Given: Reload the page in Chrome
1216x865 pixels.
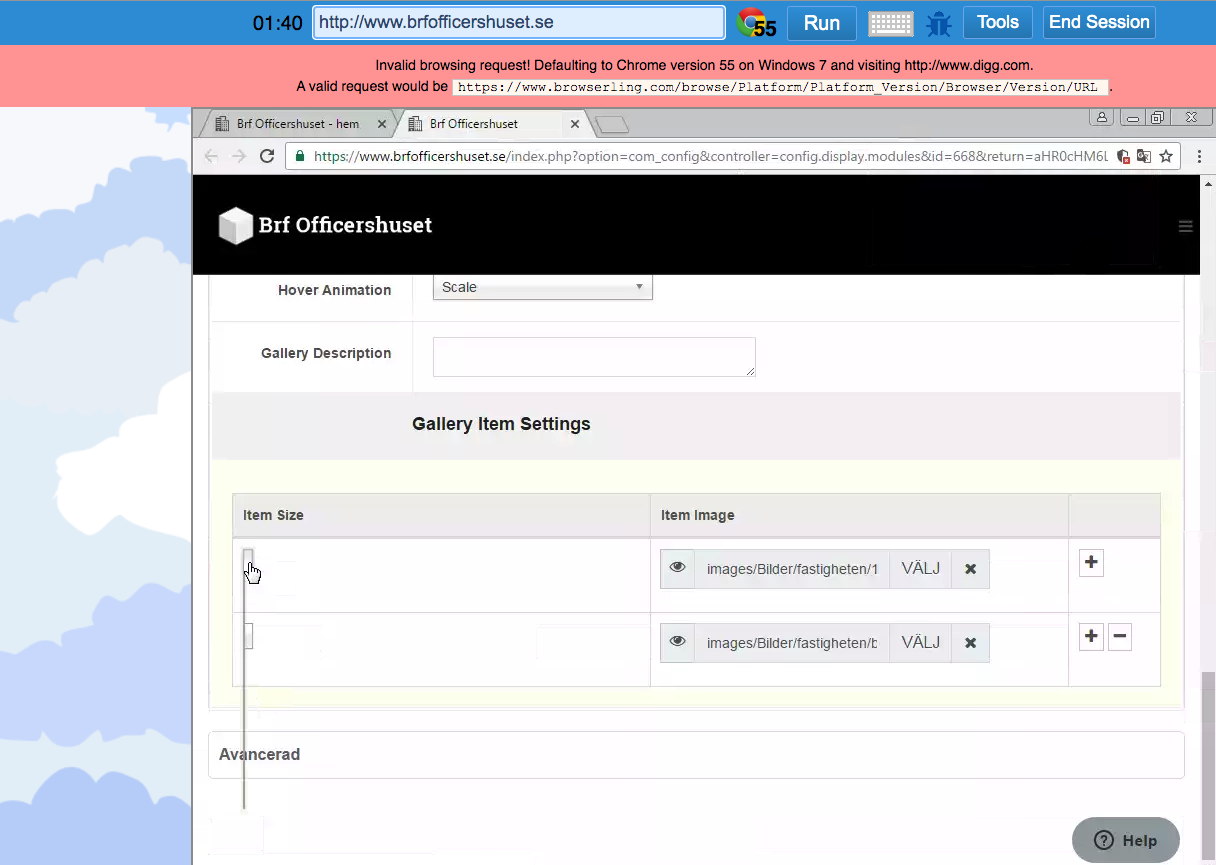Looking at the screenshot, I should pos(267,156).
